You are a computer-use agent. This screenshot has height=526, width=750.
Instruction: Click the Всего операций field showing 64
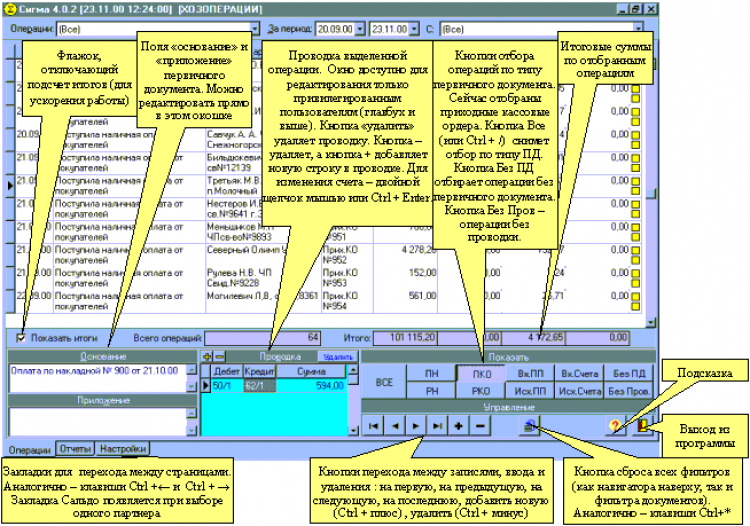pyautogui.click(x=263, y=338)
